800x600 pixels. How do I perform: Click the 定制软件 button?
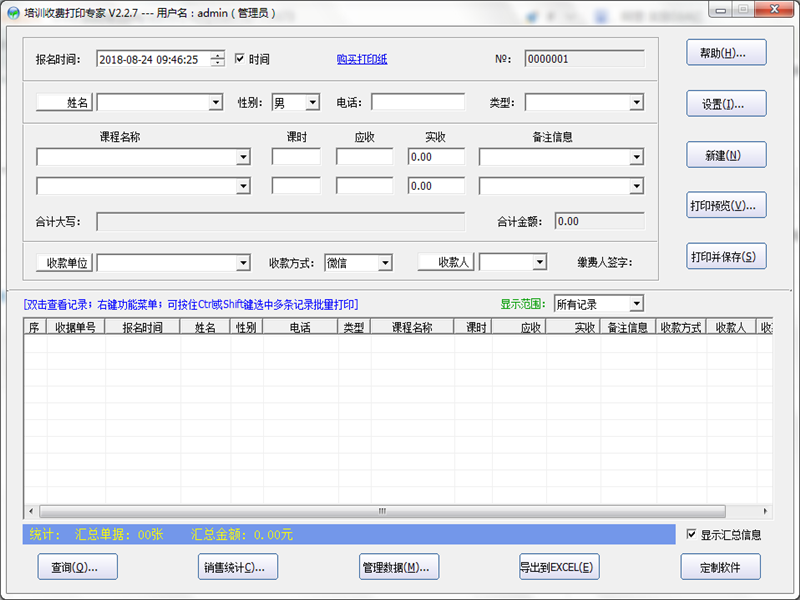tap(720, 567)
